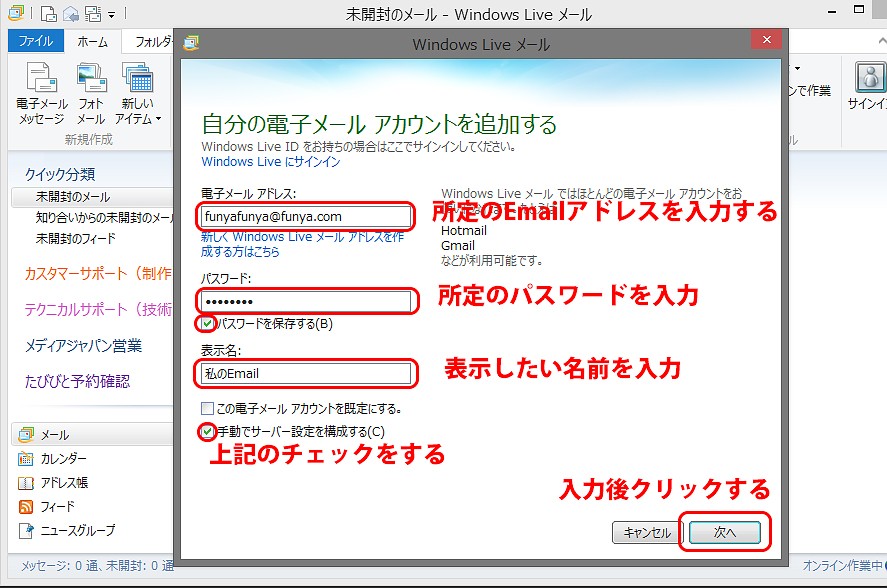The width and height of the screenshot is (887, 588).
Task: Click the Windows Live Mail app icon in title bar
Action: (x=16, y=12)
